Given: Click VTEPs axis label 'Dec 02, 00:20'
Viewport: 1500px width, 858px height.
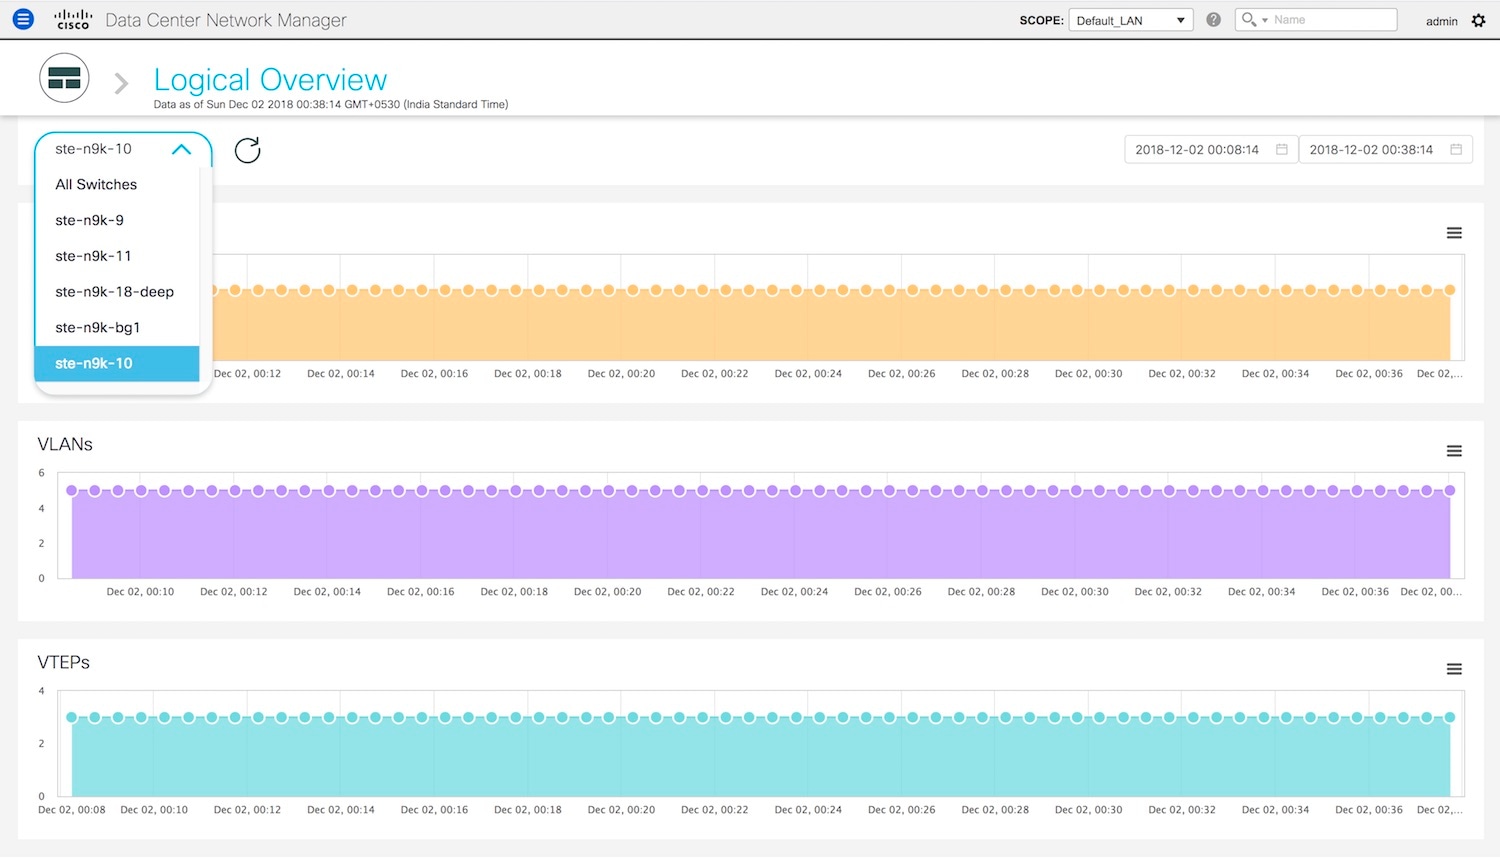Looking at the screenshot, I should 621,810.
